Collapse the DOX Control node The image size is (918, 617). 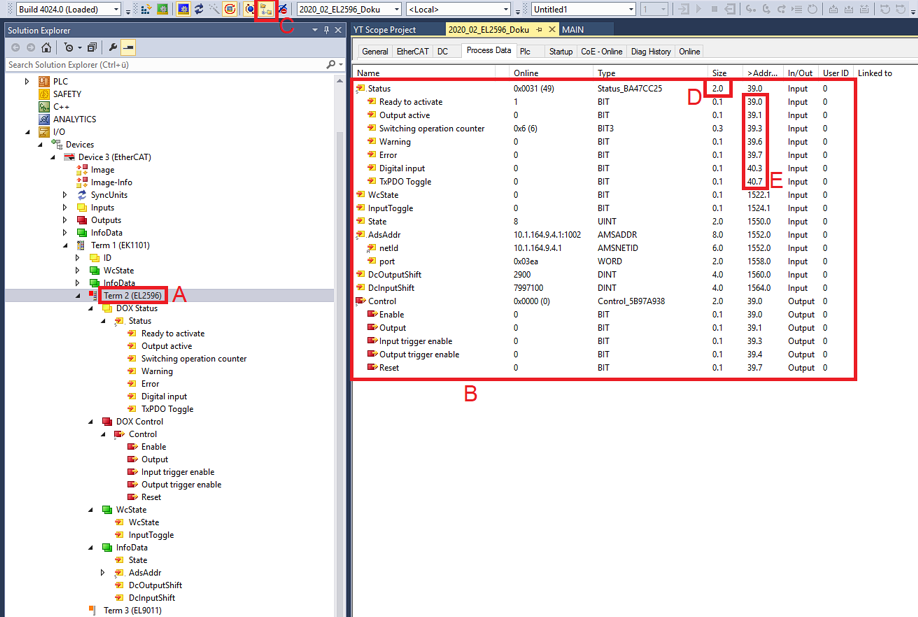(x=91, y=421)
